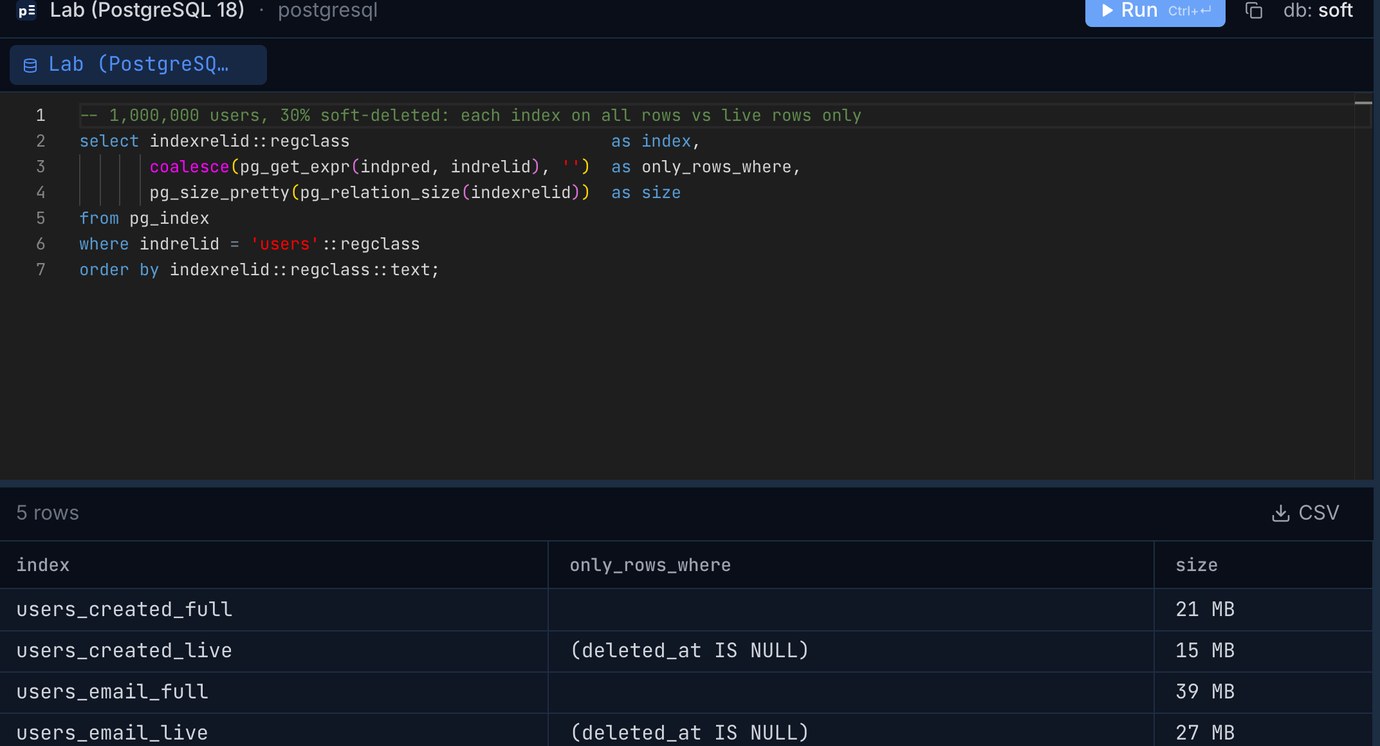Click line number 5 in gutter
The image size is (1380, 746).
tap(40, 218)
